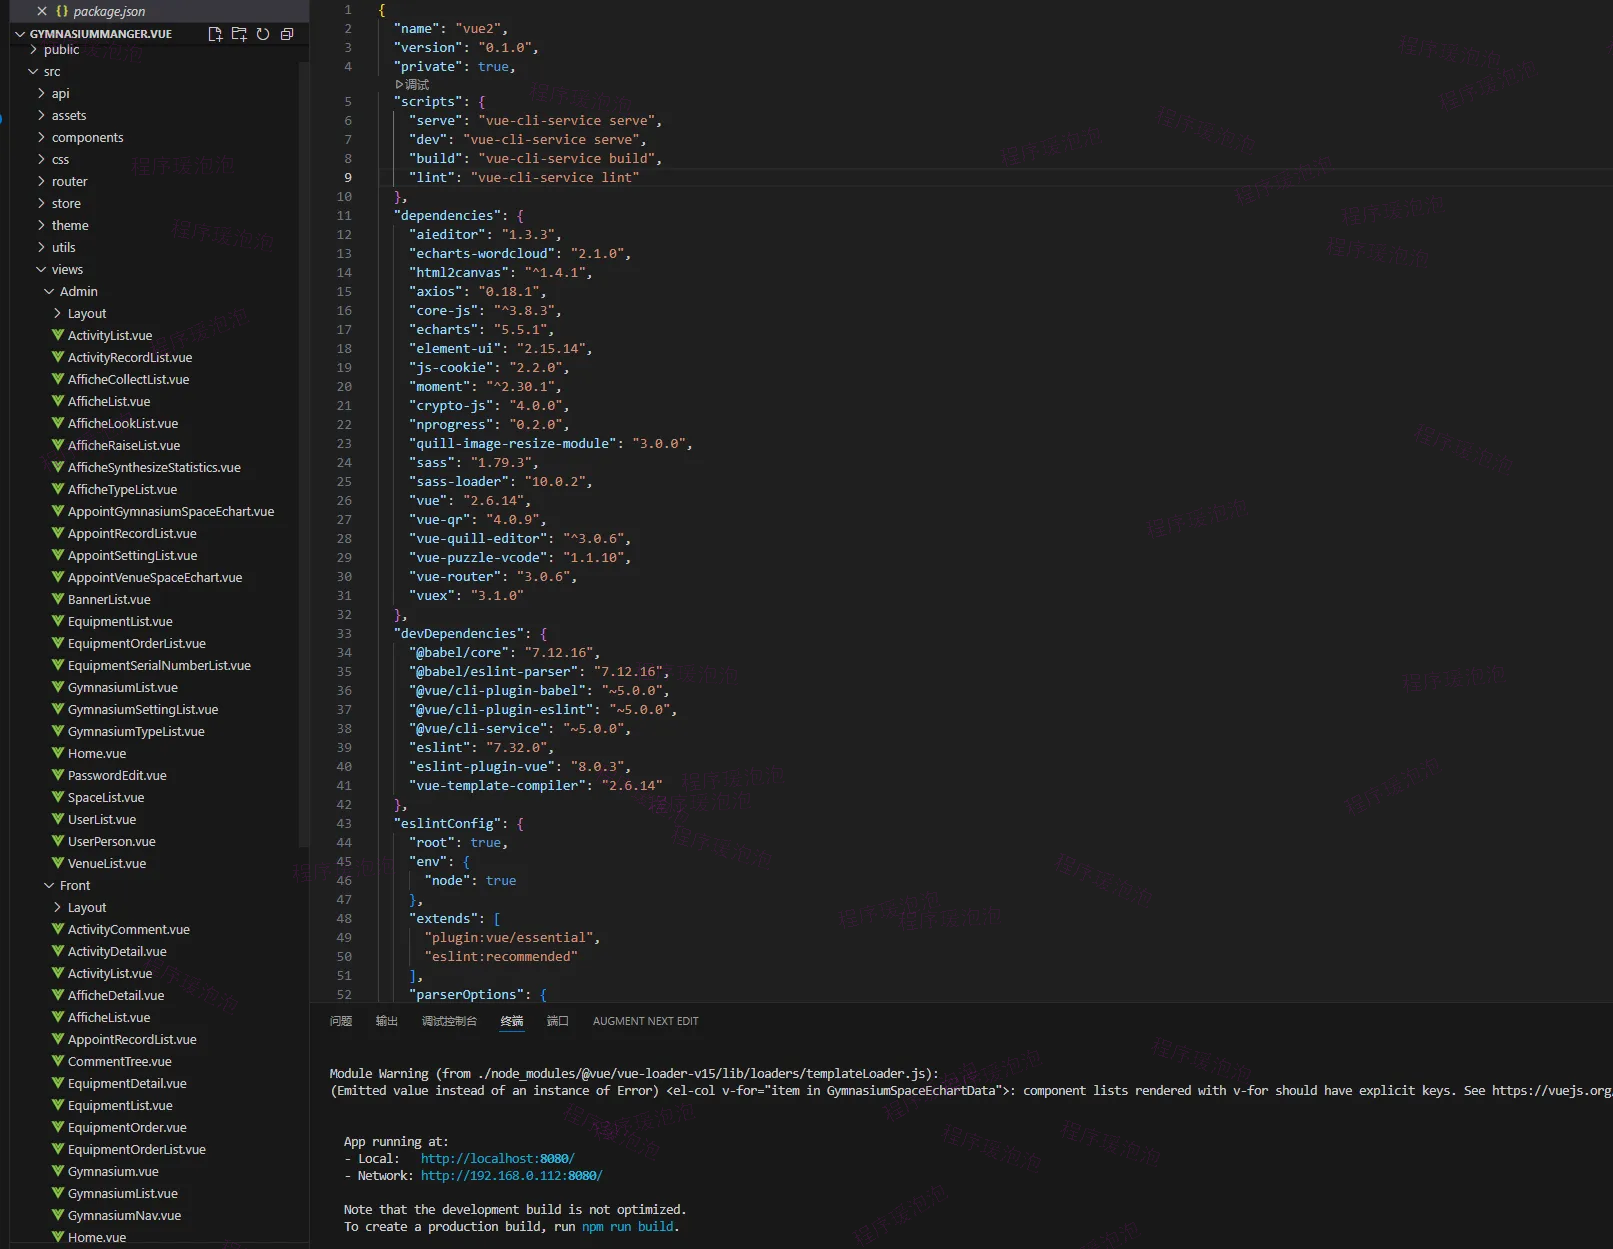Click Vue icon beside AfficheRaiseList.vue

coord(58,445)
